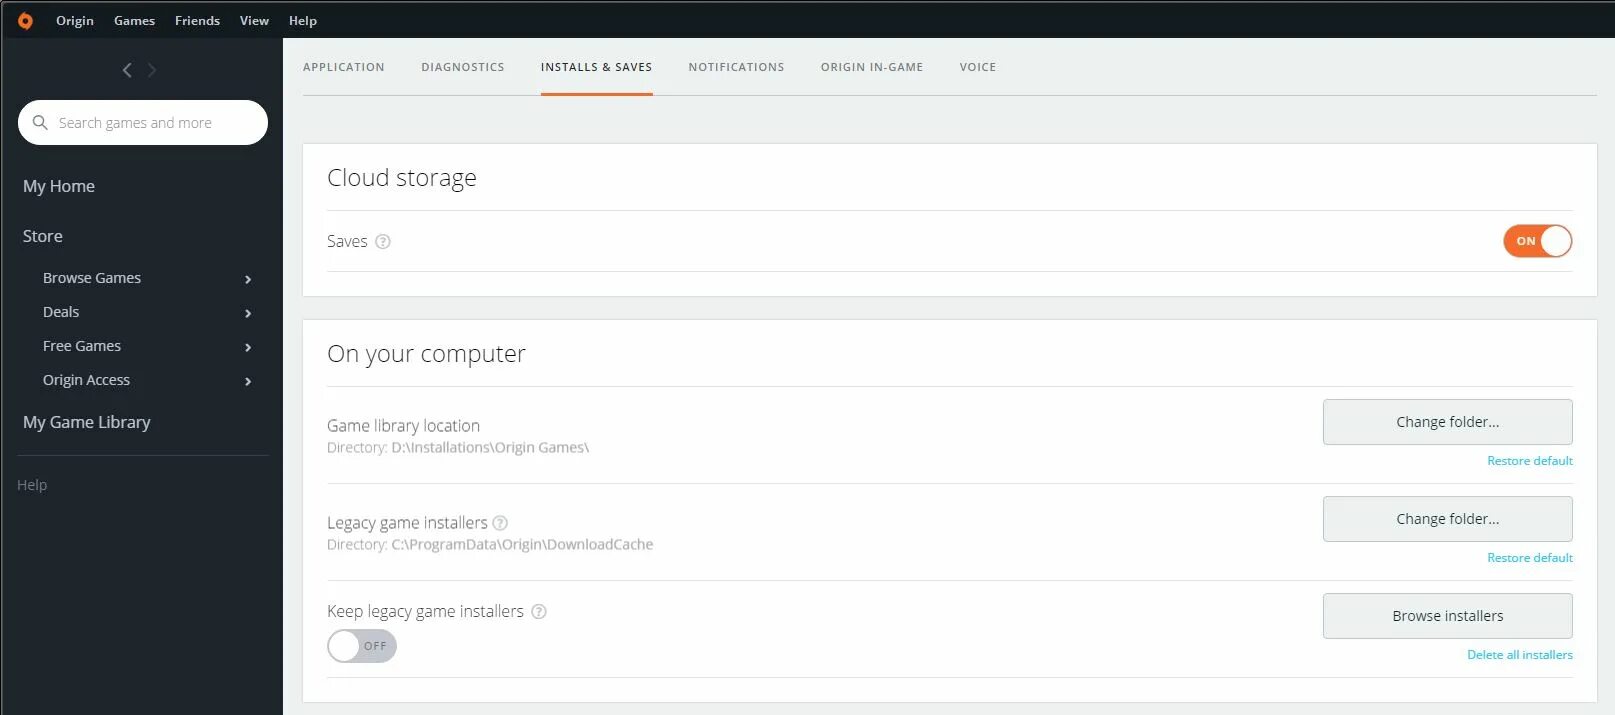Click Delete all installers link
Viewport: 1615px width, 715px height.
coord(1520,655)
